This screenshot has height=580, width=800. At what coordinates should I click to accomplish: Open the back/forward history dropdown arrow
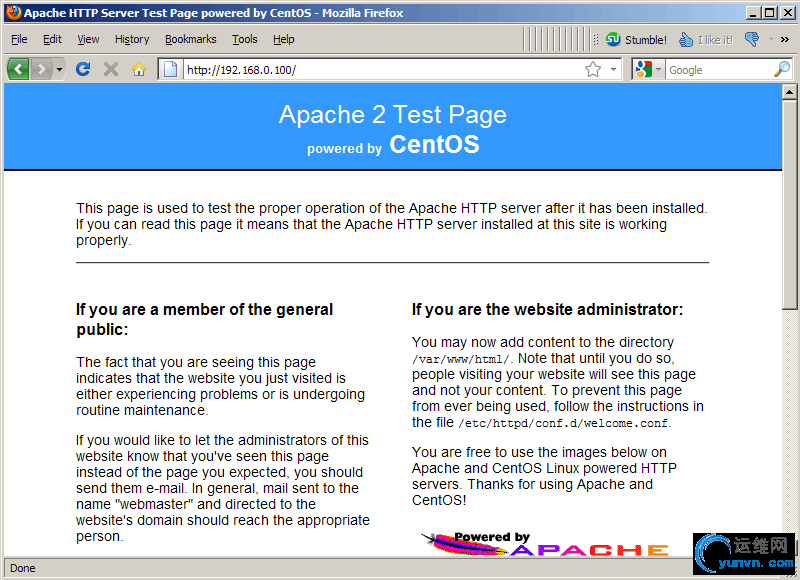[x=59, y=69]
